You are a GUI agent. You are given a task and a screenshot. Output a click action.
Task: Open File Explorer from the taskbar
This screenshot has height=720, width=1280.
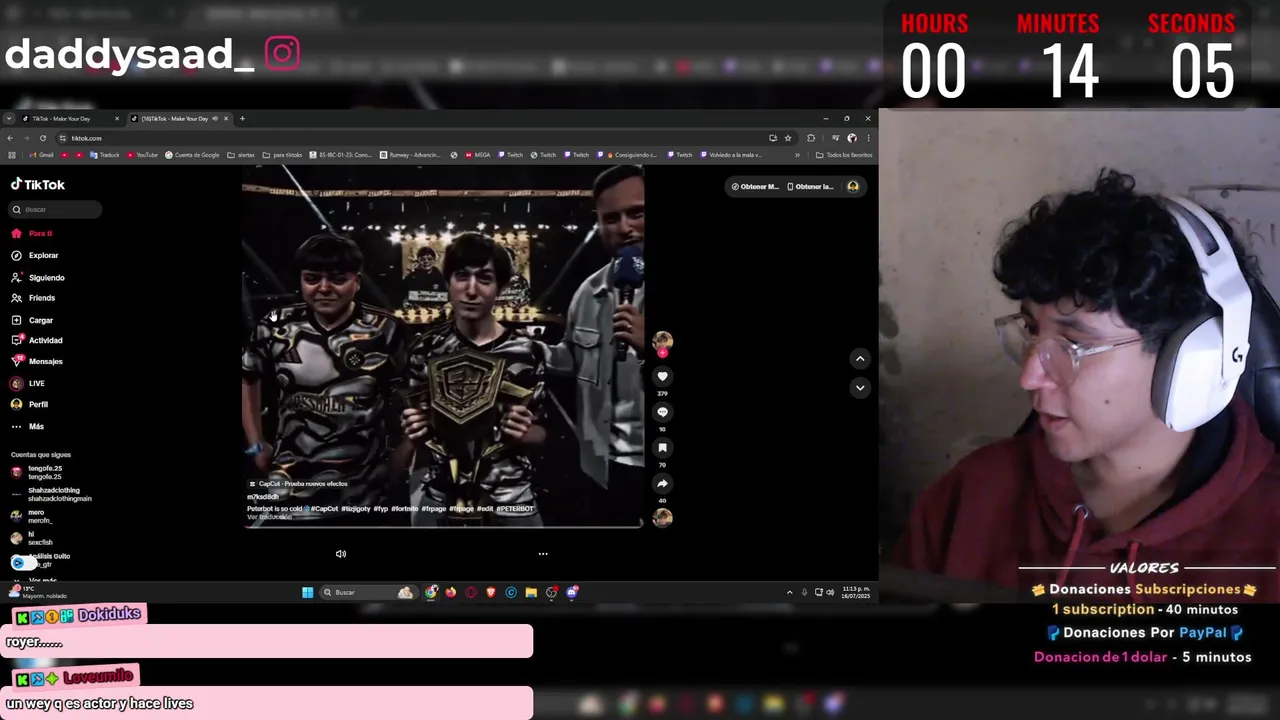531,592
